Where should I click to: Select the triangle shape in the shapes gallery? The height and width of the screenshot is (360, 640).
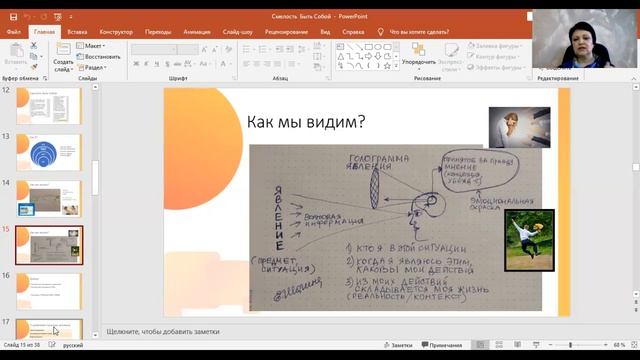pos(340,56)
